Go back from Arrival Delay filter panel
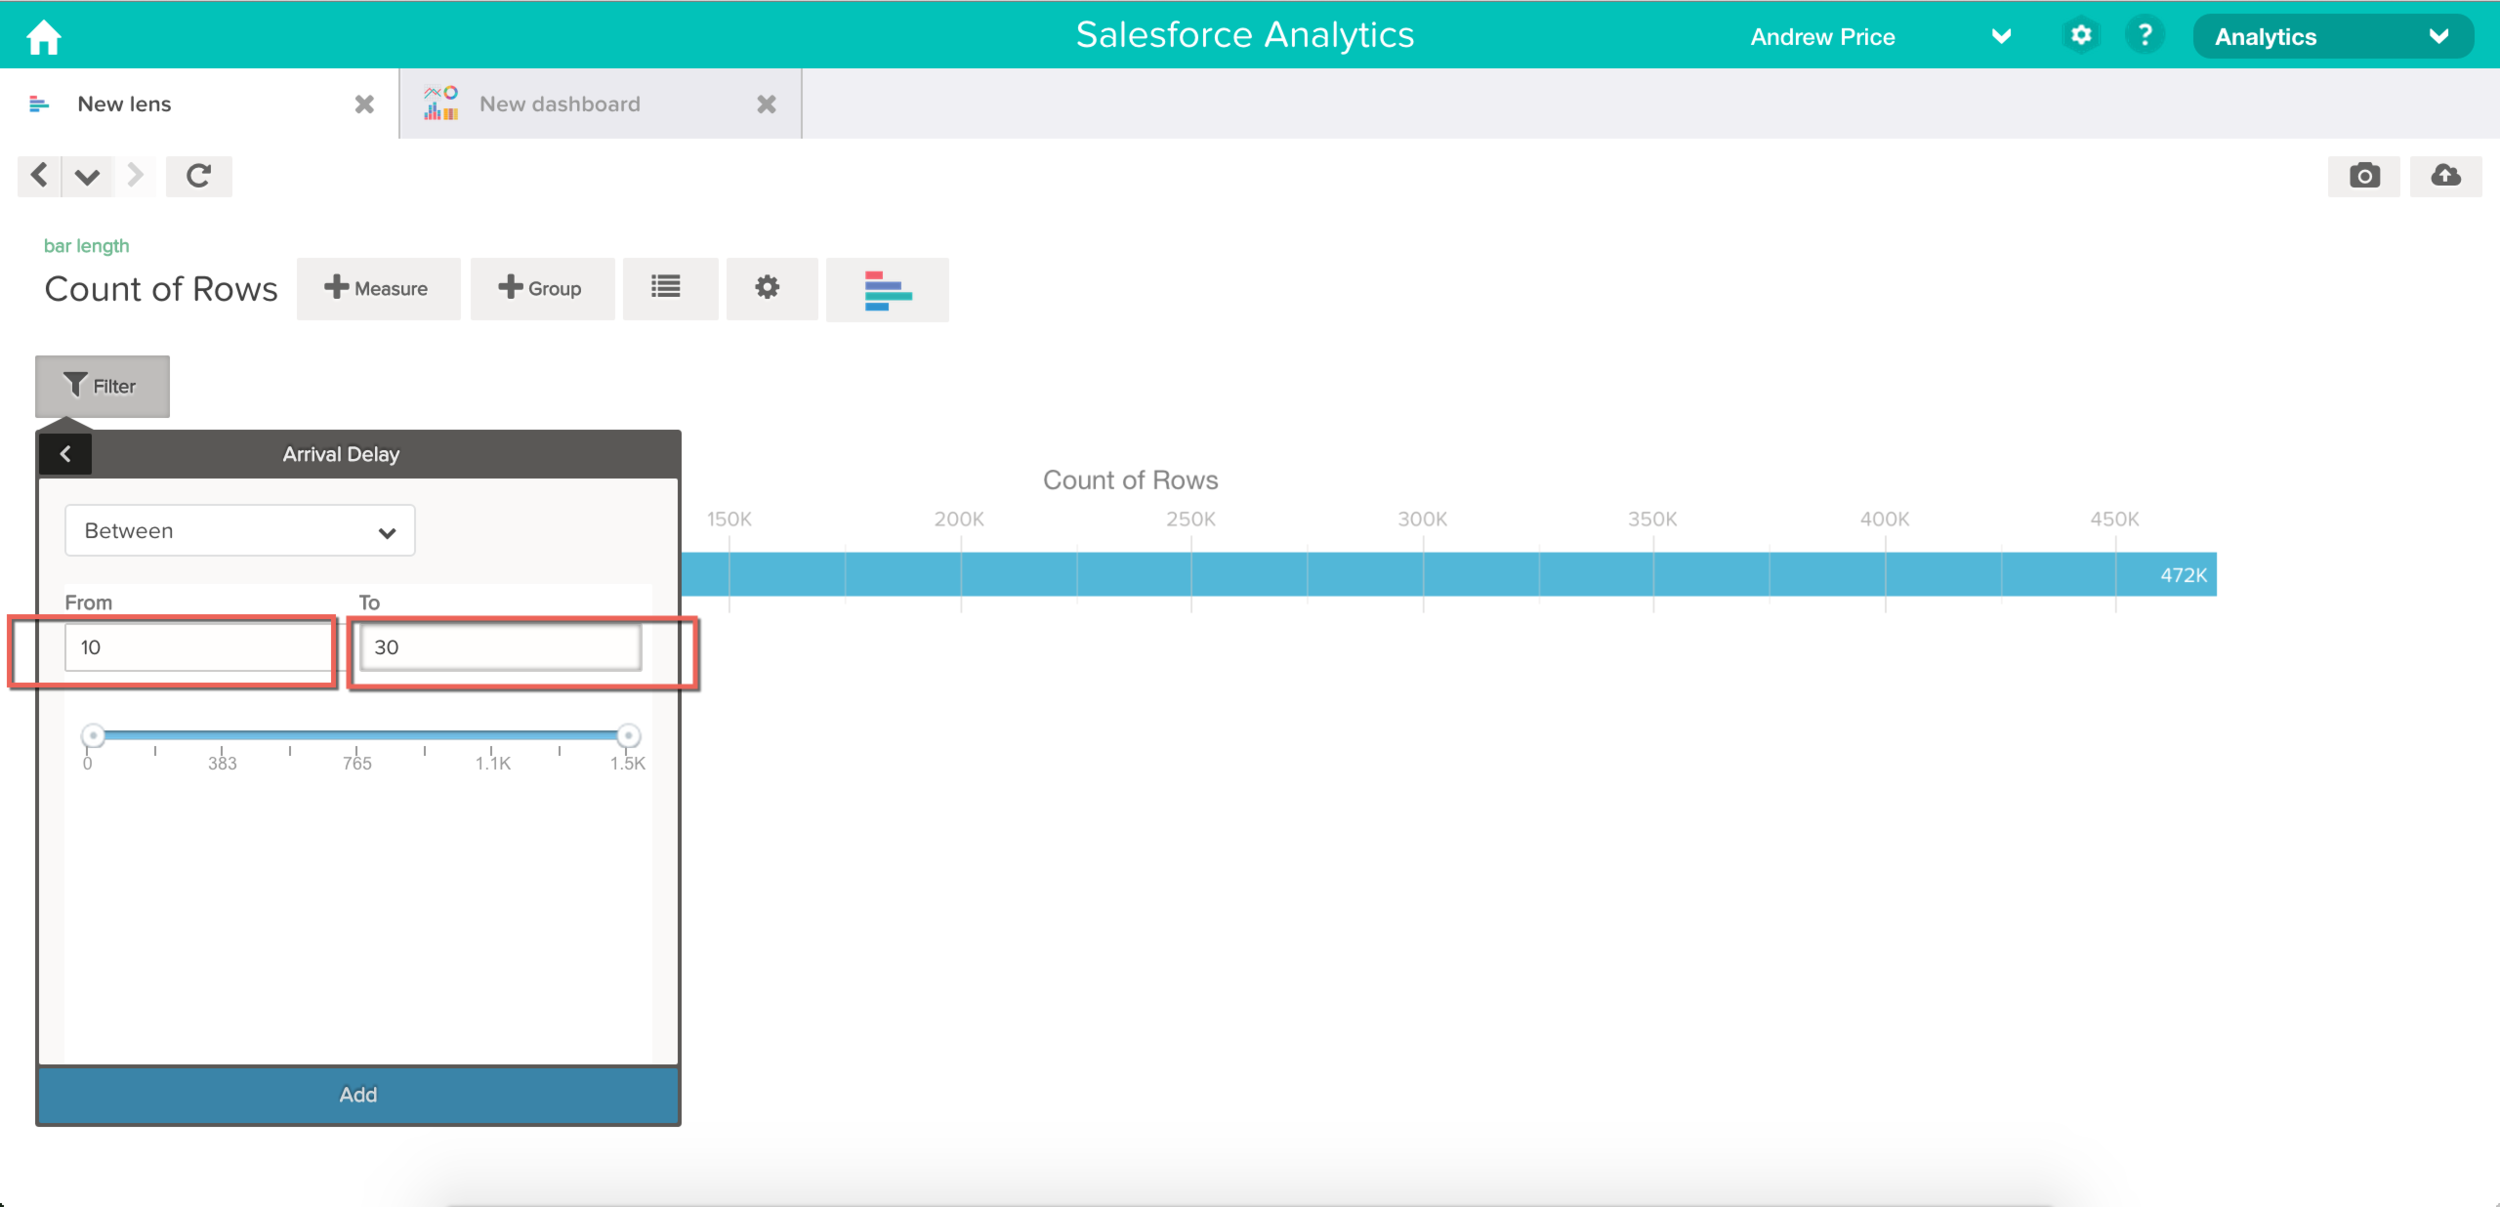This screenshot has width=2500, height=1207. (x=66, y=454)
